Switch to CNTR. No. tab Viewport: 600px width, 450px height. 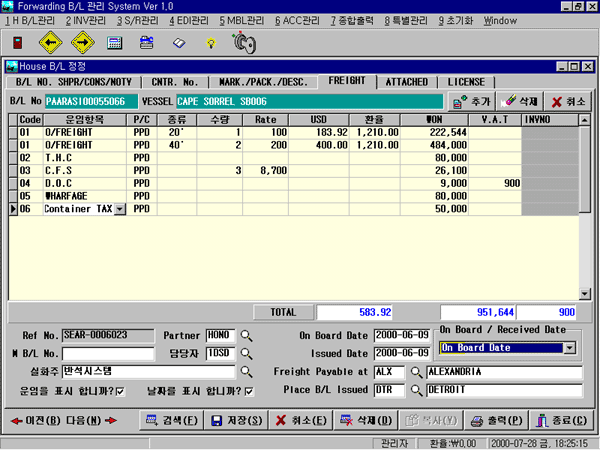coord(175,82)
